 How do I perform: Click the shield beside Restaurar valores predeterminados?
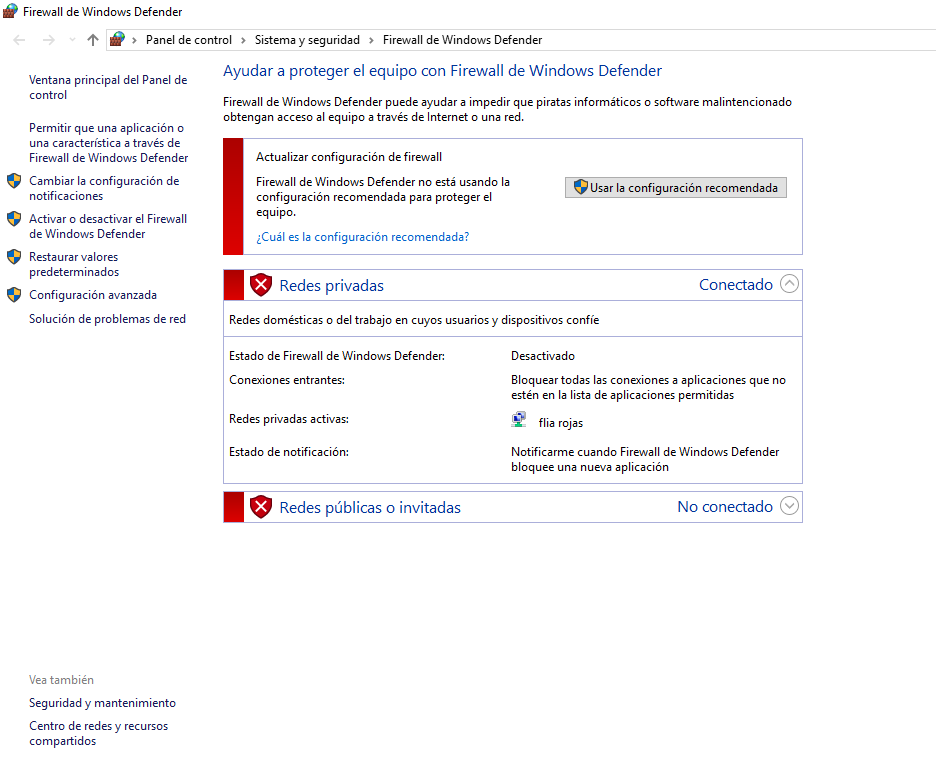14,257
